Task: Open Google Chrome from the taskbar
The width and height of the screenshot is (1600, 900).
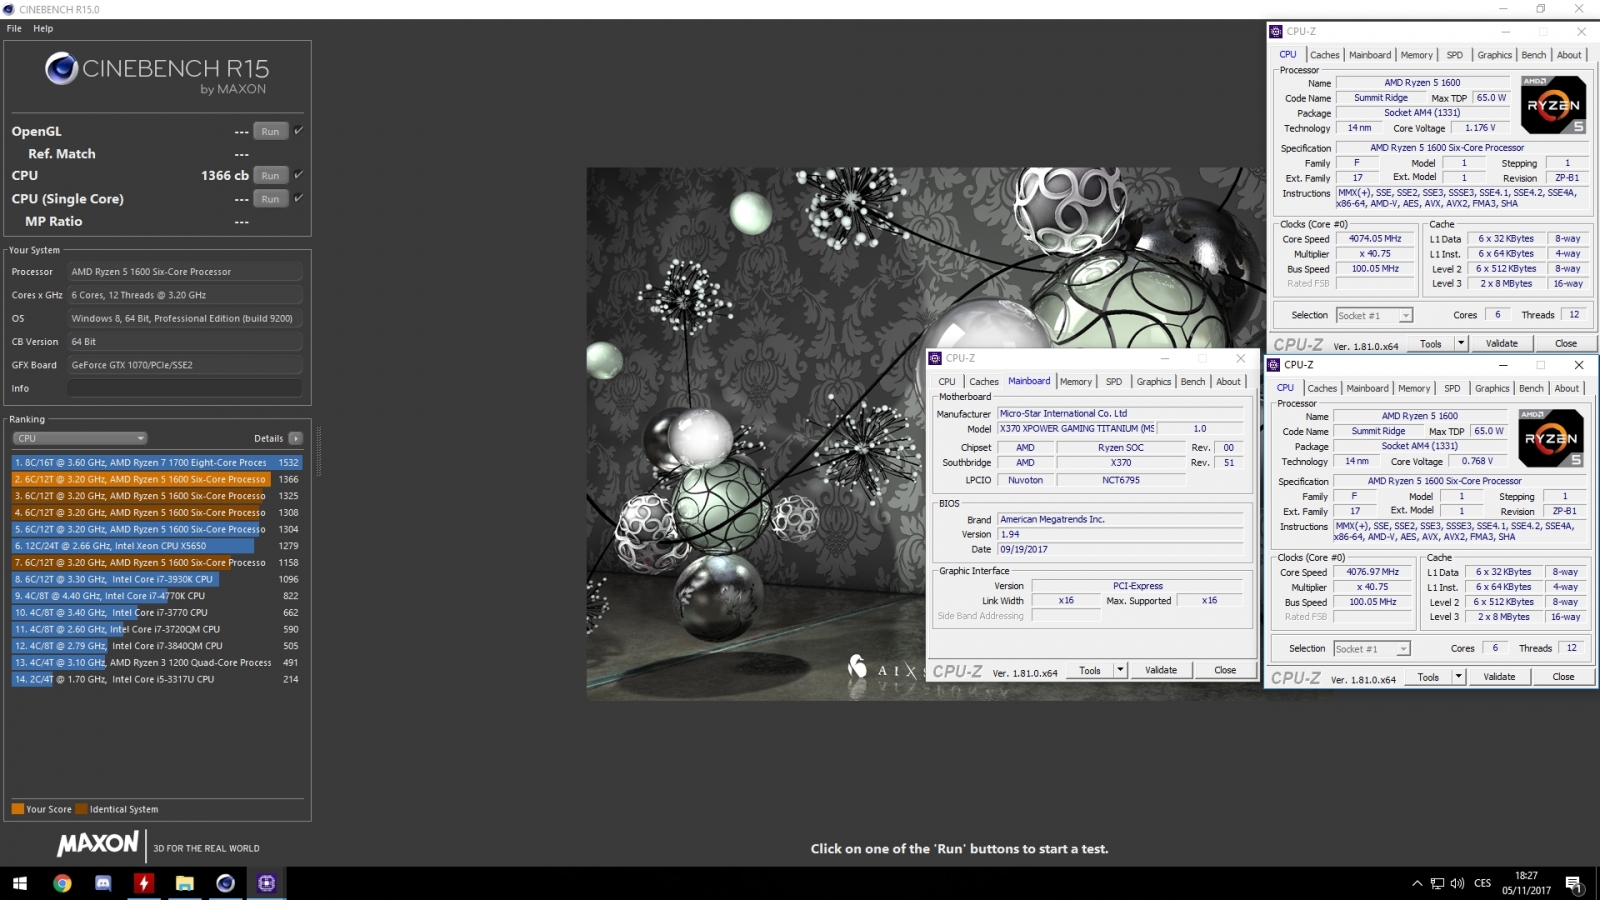Action: [x=62, y=883]
